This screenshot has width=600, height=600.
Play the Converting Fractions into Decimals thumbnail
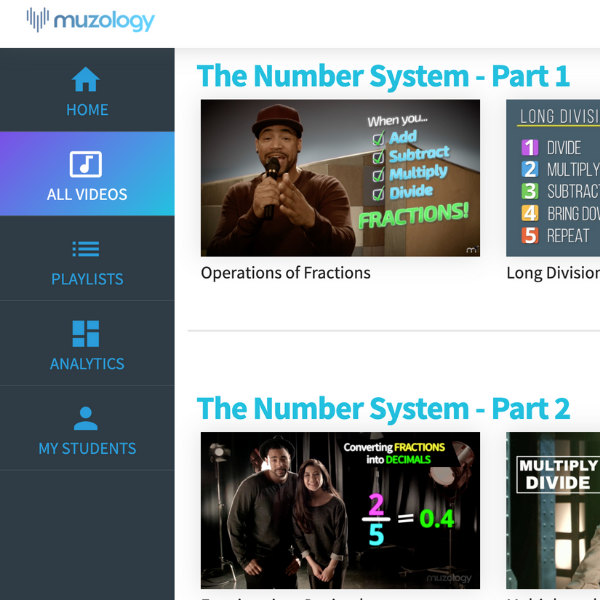pyautogui.click(x=340, y=510)
